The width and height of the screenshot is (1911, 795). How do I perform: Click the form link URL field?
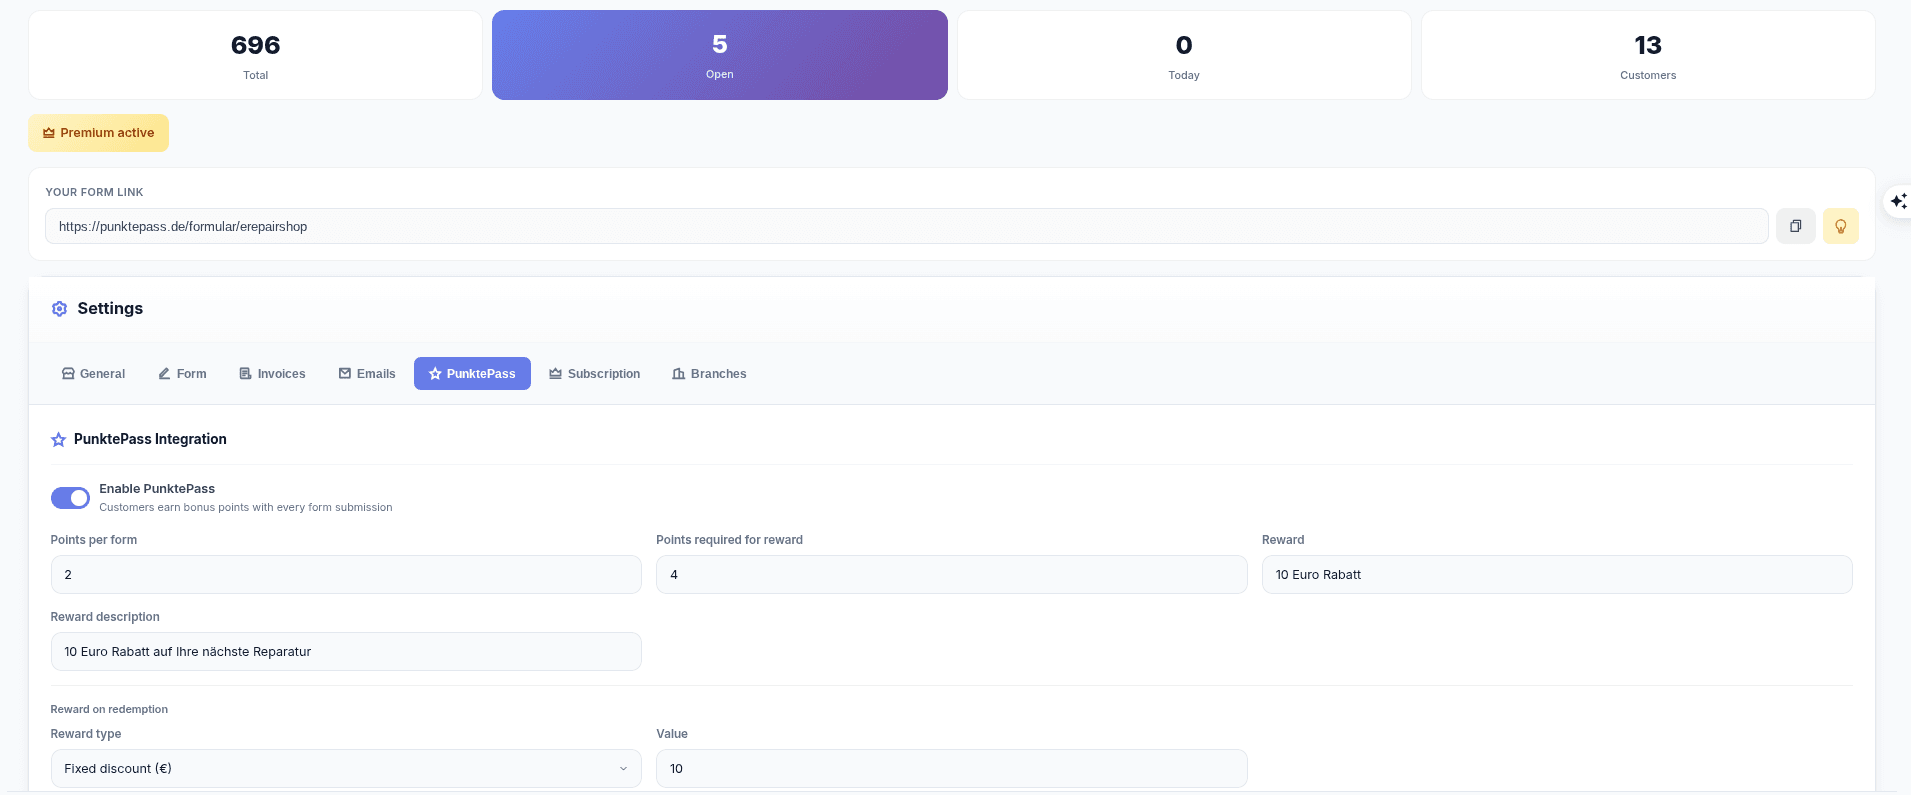pos(905,226)
